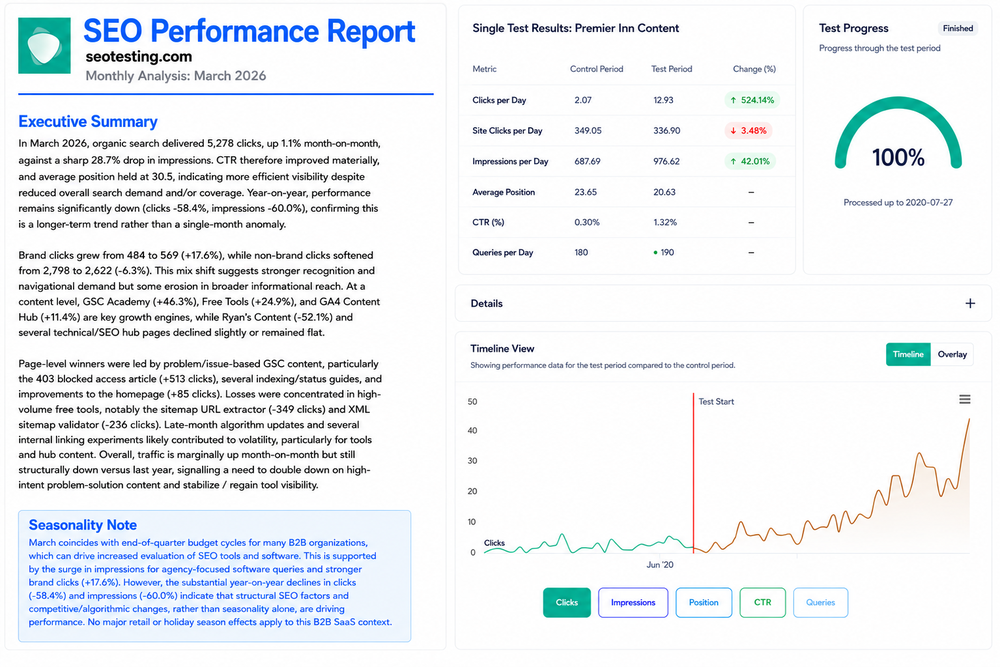Click the 524.14% change badge
This screenshot has height=667, width=1000.
(x=752, y=100)
